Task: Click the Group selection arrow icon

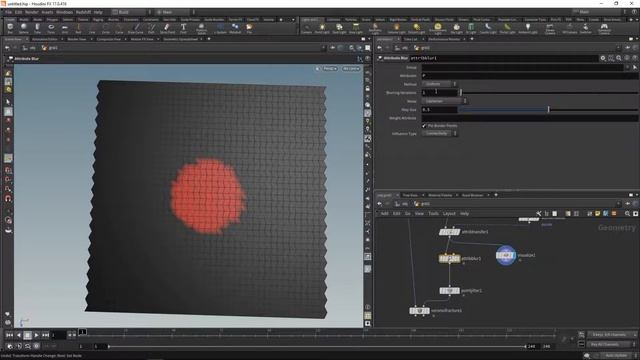Action: pyautogui.click(x=635, y=67)
